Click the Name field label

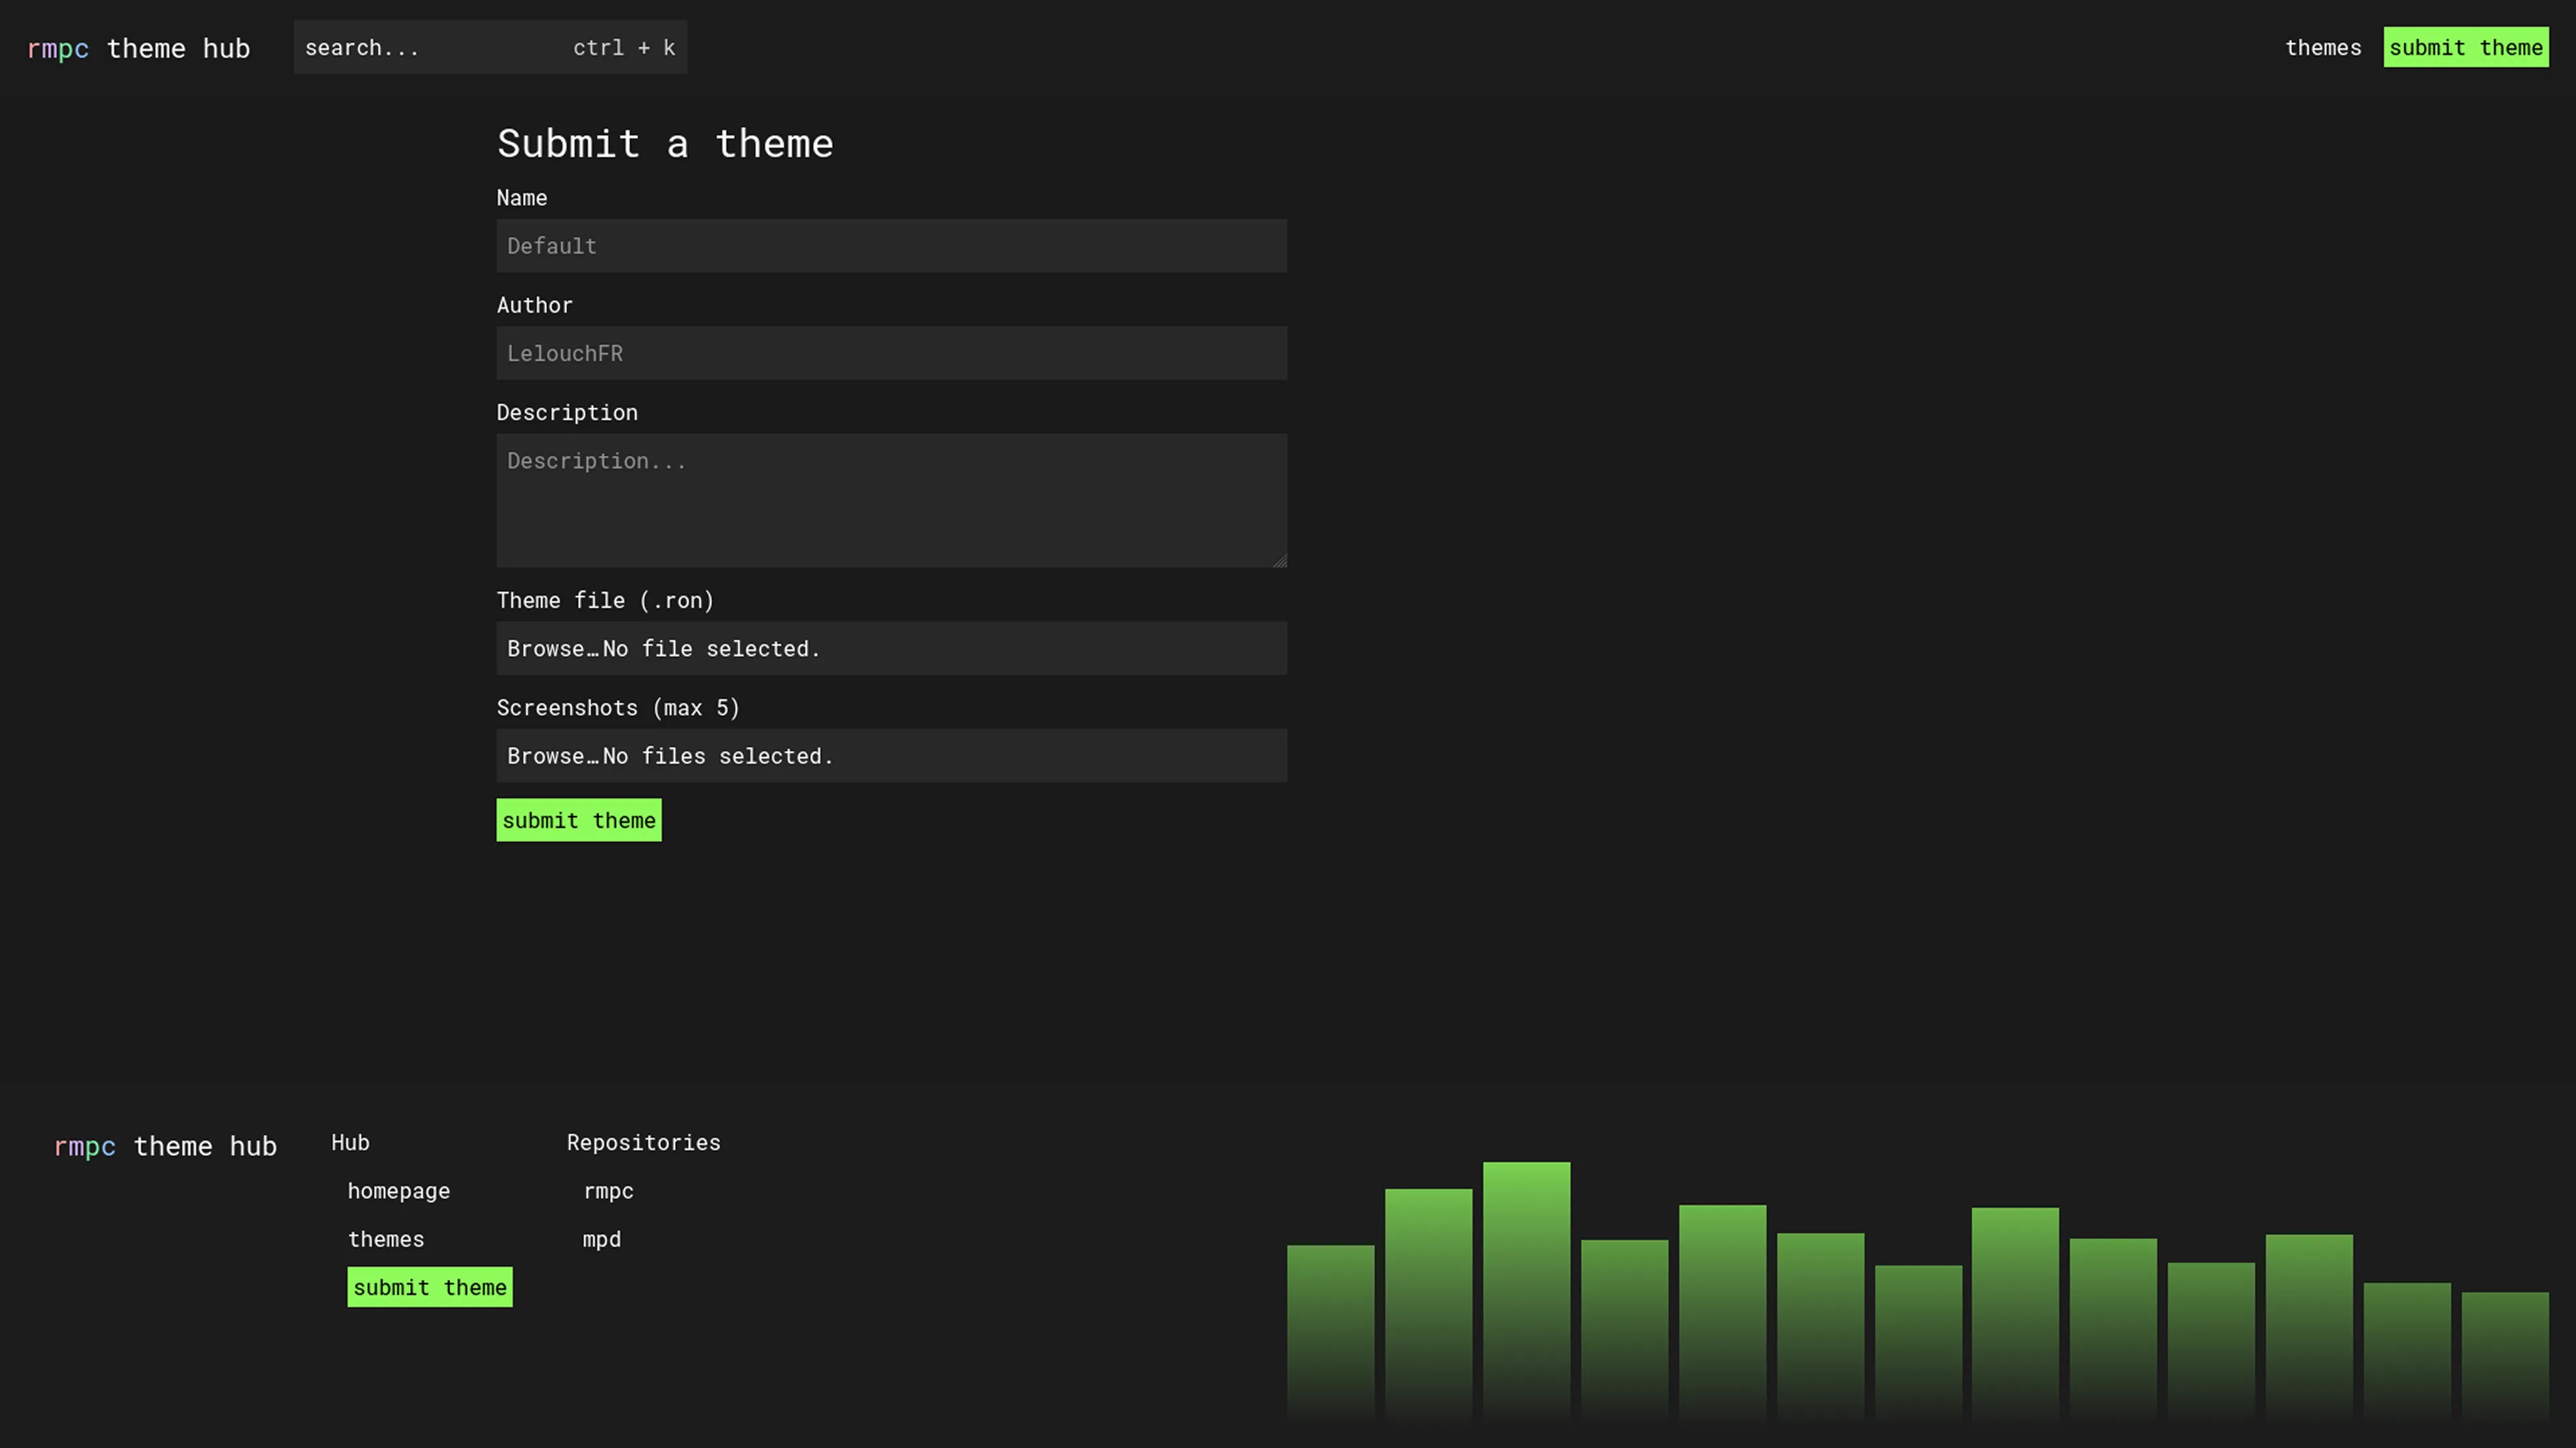pyautogui.click(x=522, y=198)
